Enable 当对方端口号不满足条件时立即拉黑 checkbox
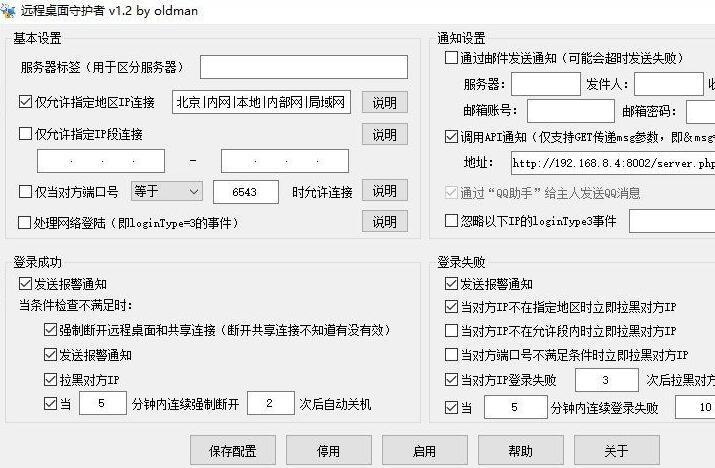This screenshot has width=715, height=468. (451, 355)
